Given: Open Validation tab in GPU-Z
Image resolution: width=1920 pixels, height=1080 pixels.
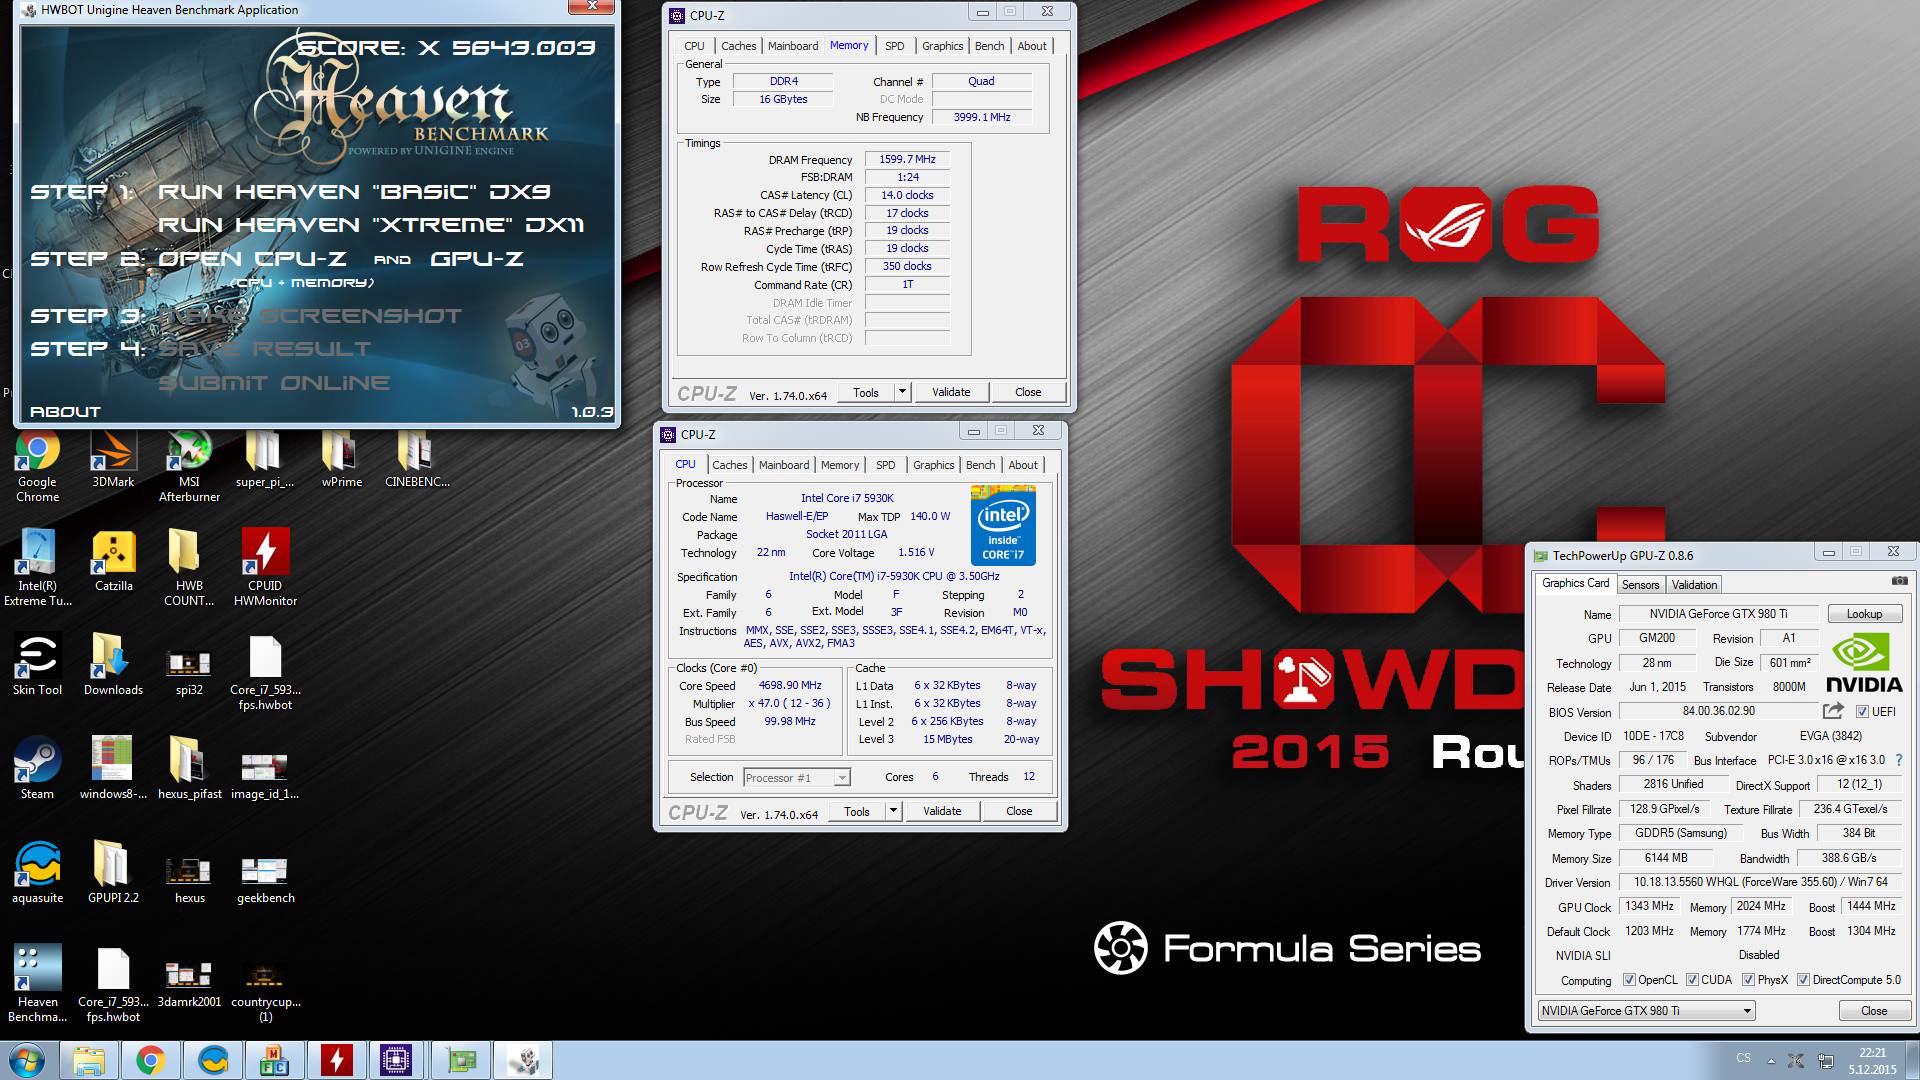Looking at the screenshot, I should pyautogui.click(x=1694, y=585).
